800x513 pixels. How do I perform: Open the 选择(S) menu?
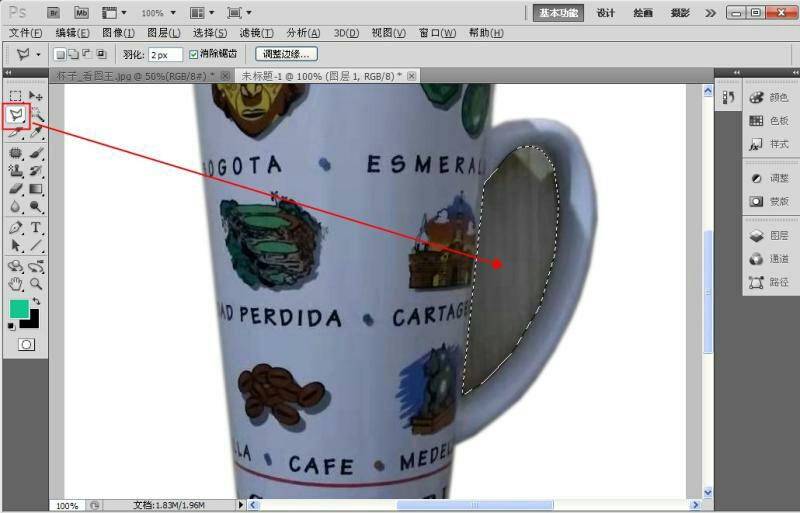(210, 33)
